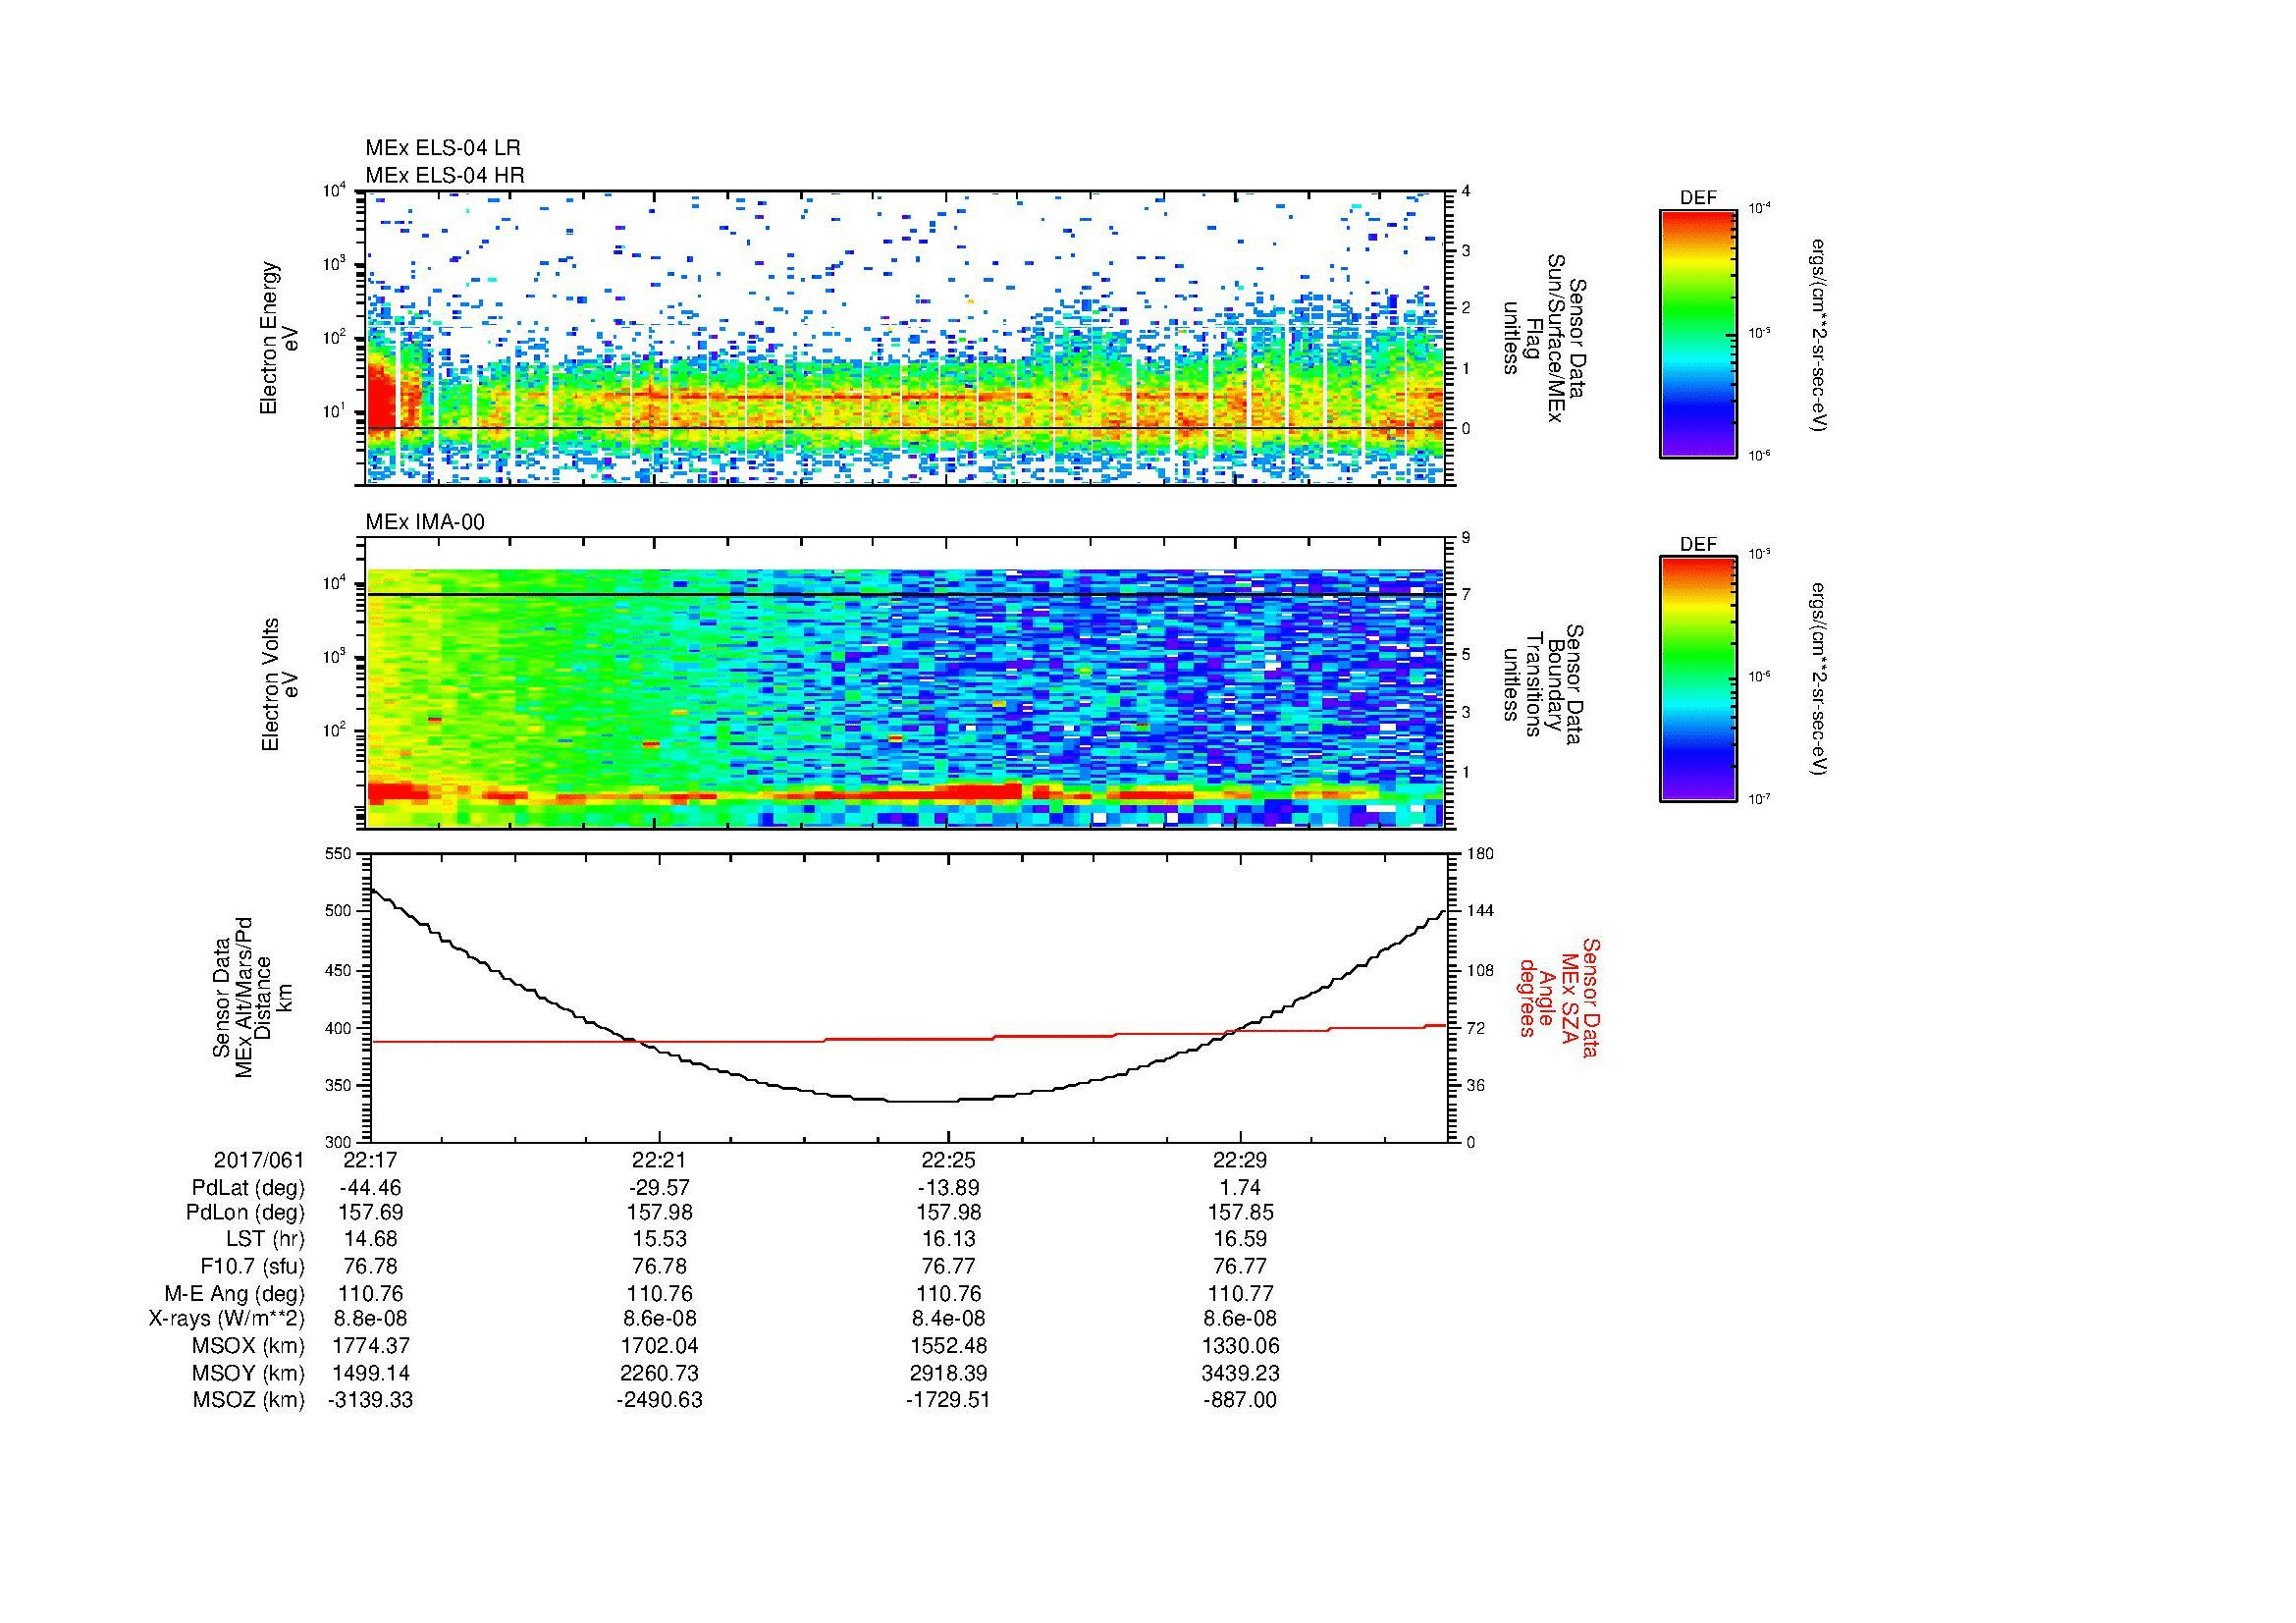Click the 22:17 time axis label
This screenshot has height=1623, width=2296.
click(370, 1161)
